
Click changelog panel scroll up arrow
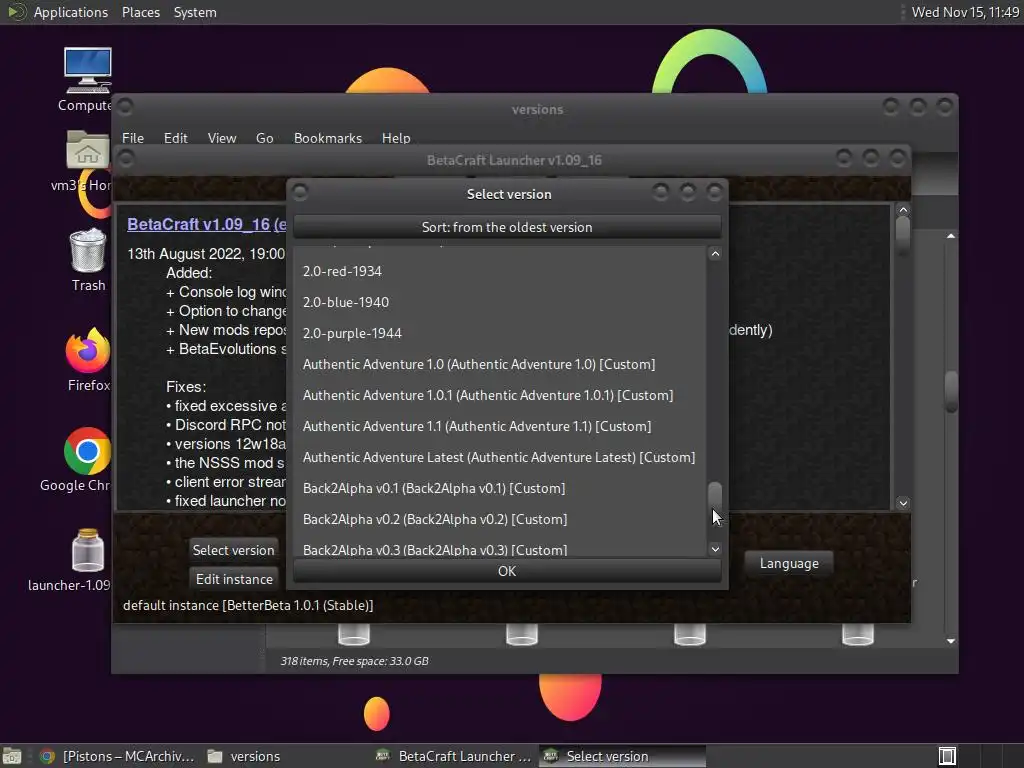tap(903, 210)
